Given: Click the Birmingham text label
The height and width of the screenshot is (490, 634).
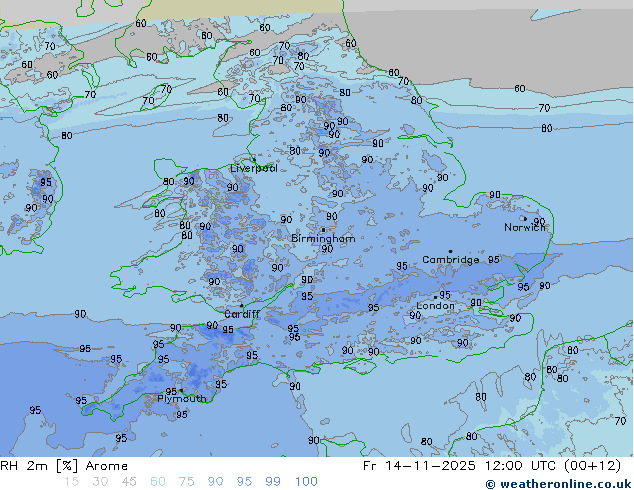Looking at the screenshot, I should pyautogui.click(x=323, y=239).
